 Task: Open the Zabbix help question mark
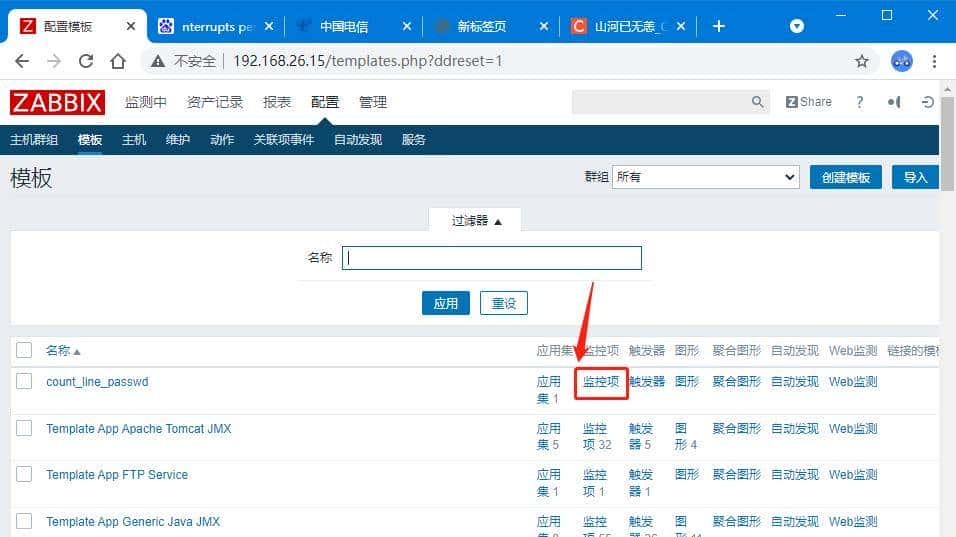pyautogui.click(x=860, y=102)
